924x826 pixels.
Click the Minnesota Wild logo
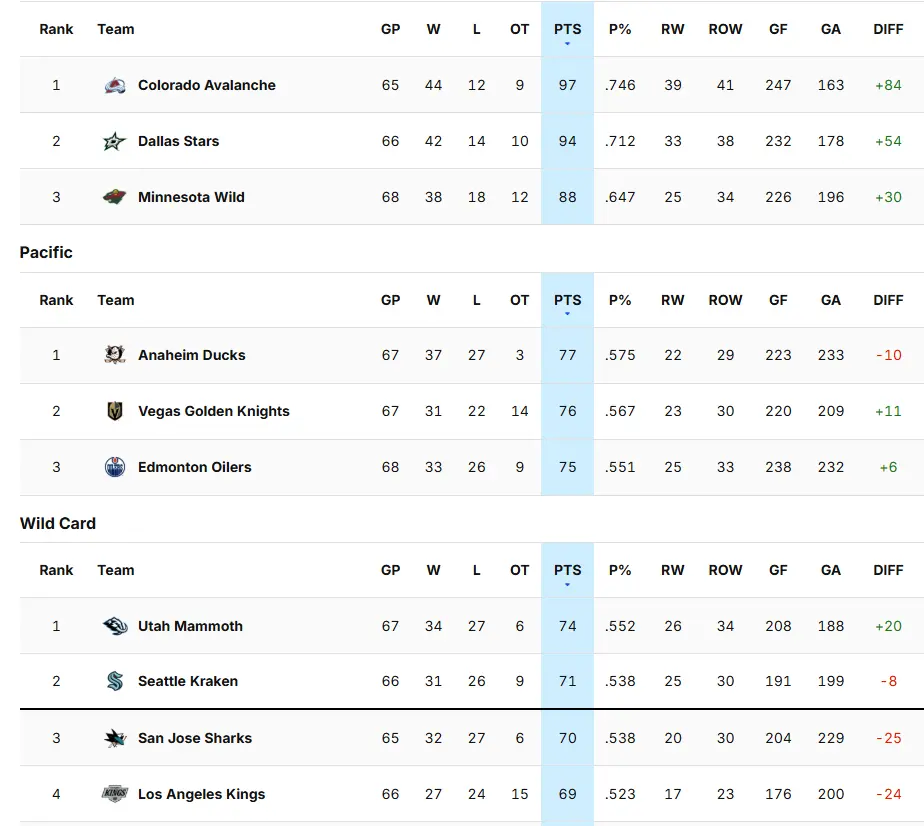pyautogui.click(x=115, y=198)
